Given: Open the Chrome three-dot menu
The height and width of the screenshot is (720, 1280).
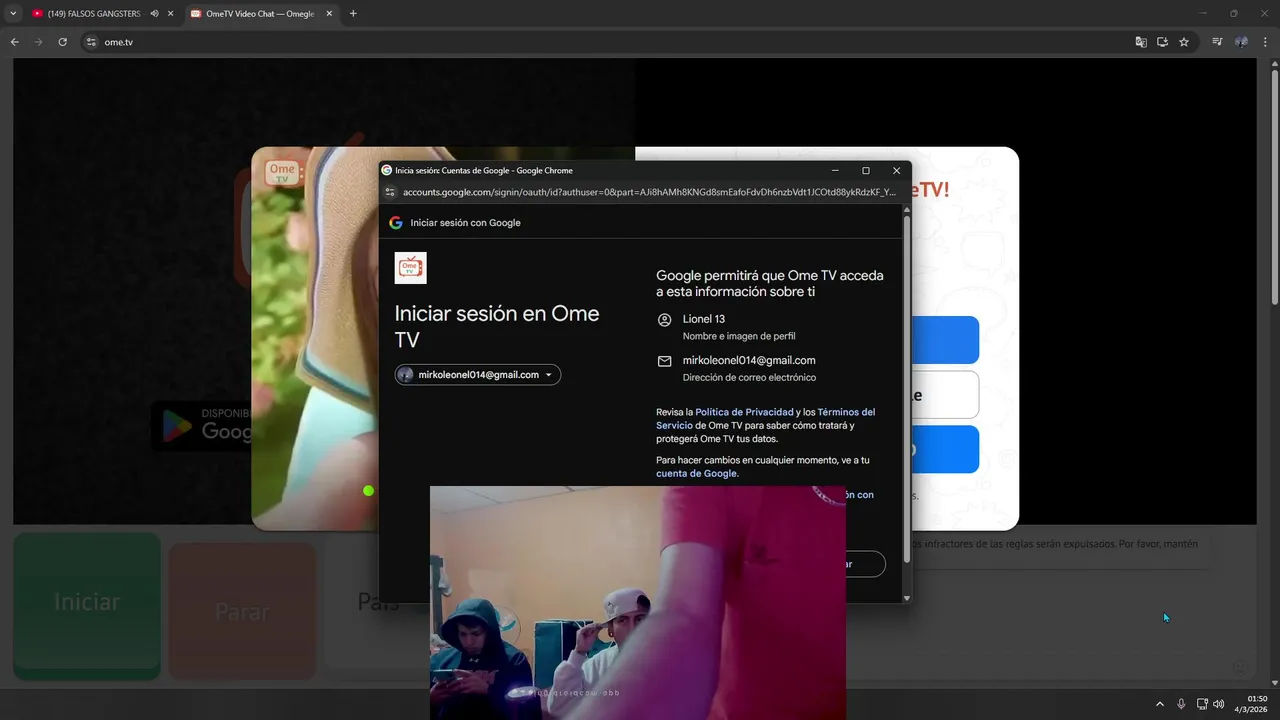Looking at the screenshot, I should 1265,42.
